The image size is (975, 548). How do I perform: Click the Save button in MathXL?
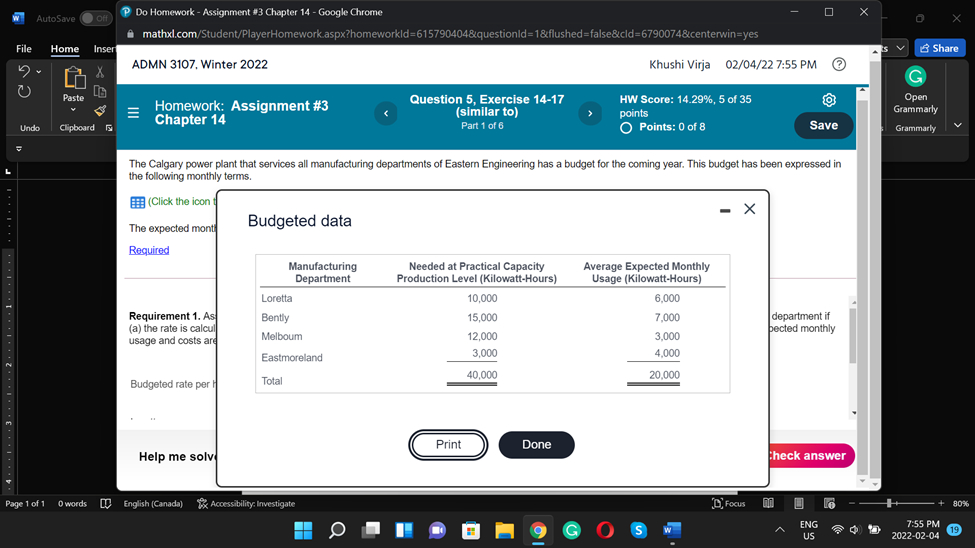(823, 126)
